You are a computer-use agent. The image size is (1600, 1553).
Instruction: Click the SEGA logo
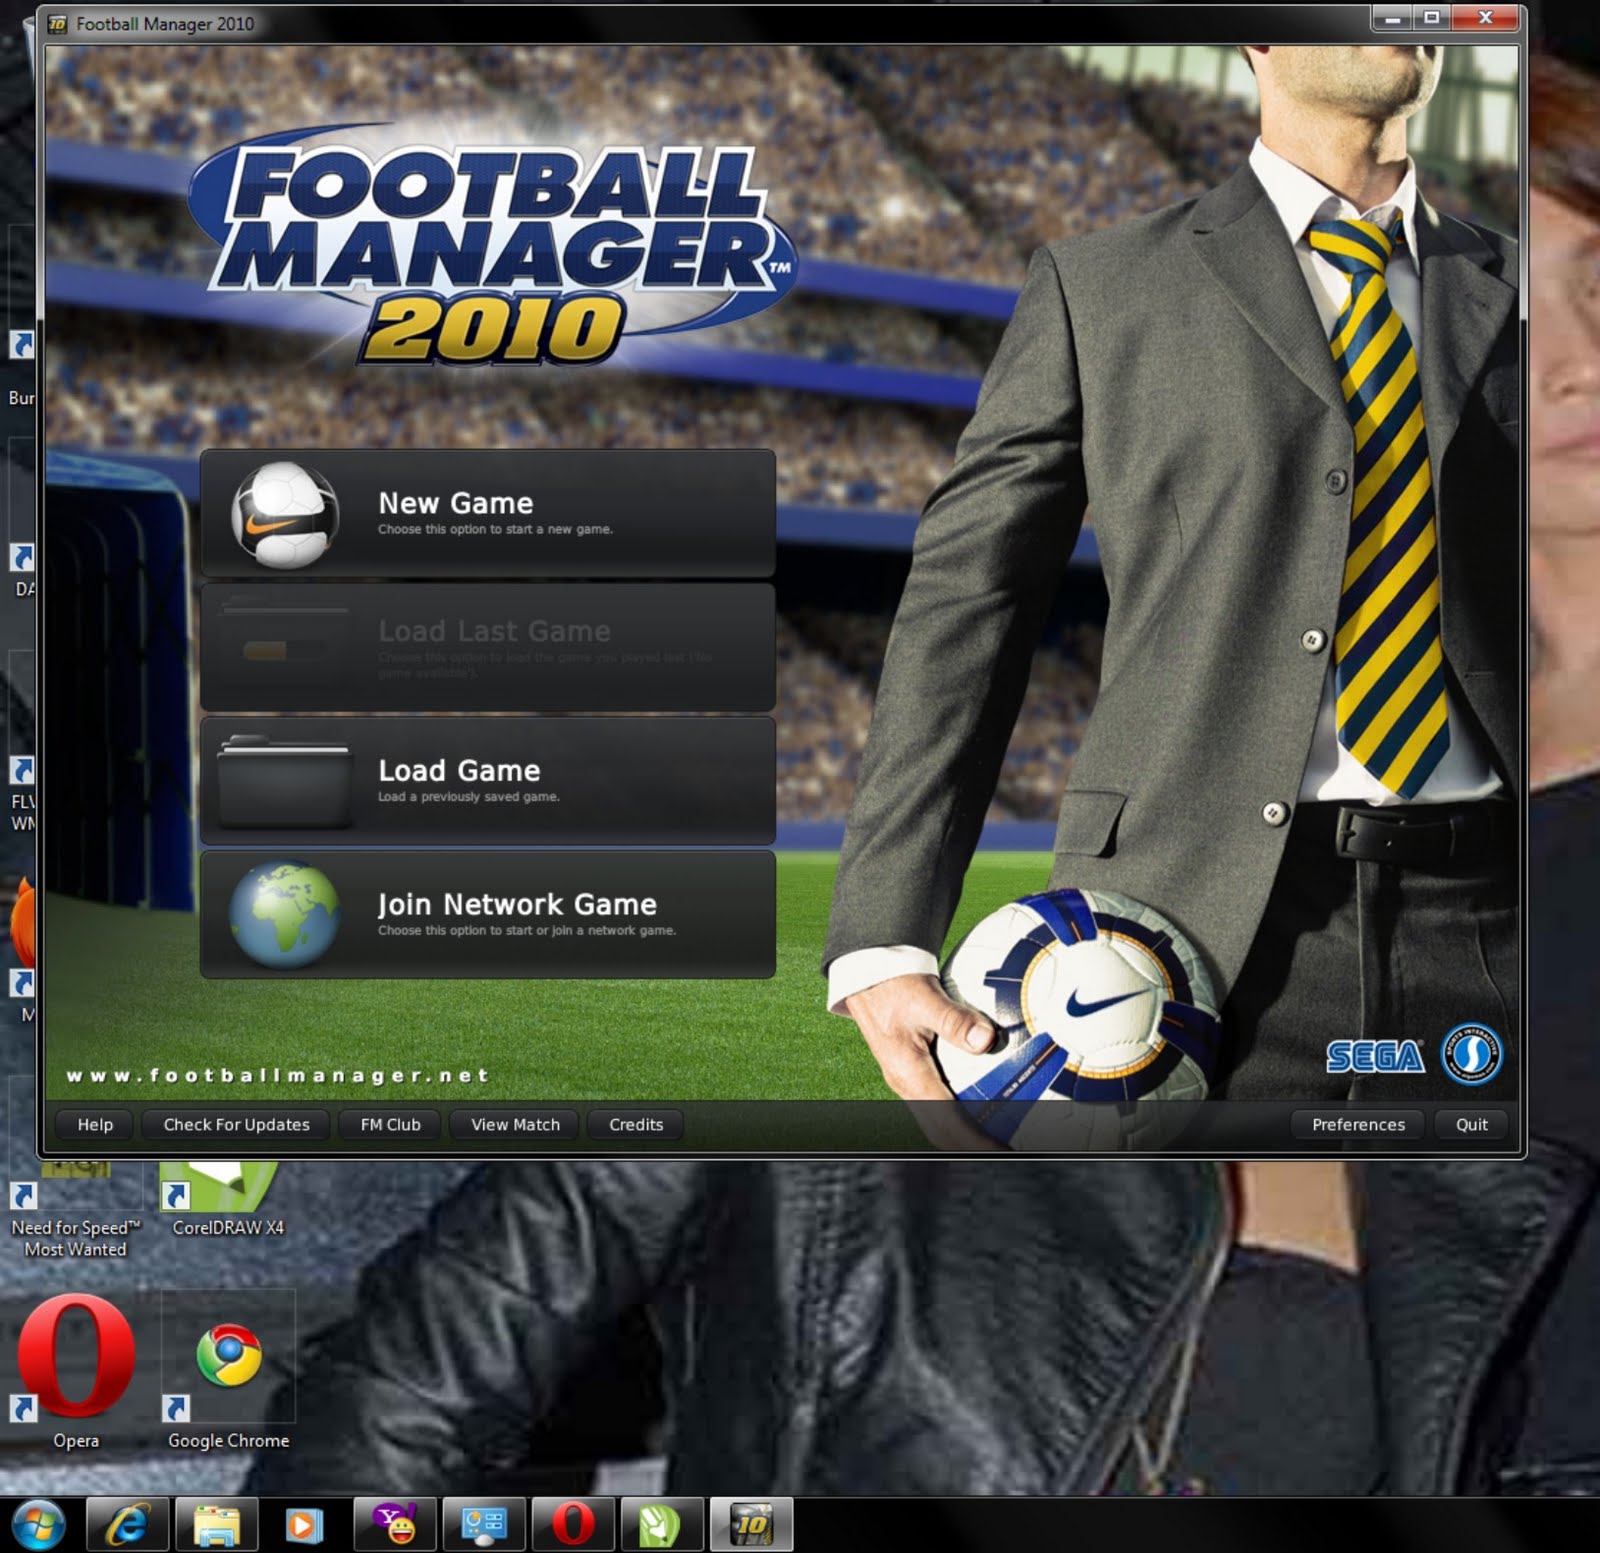1376,1057
